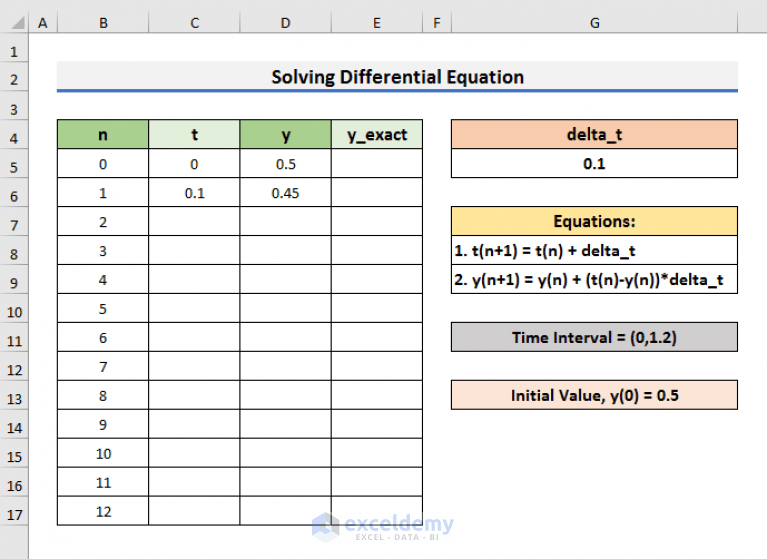Select the second equation y(n+1) cell
This screenshot has height=559, width=767.
pos(594,280)
